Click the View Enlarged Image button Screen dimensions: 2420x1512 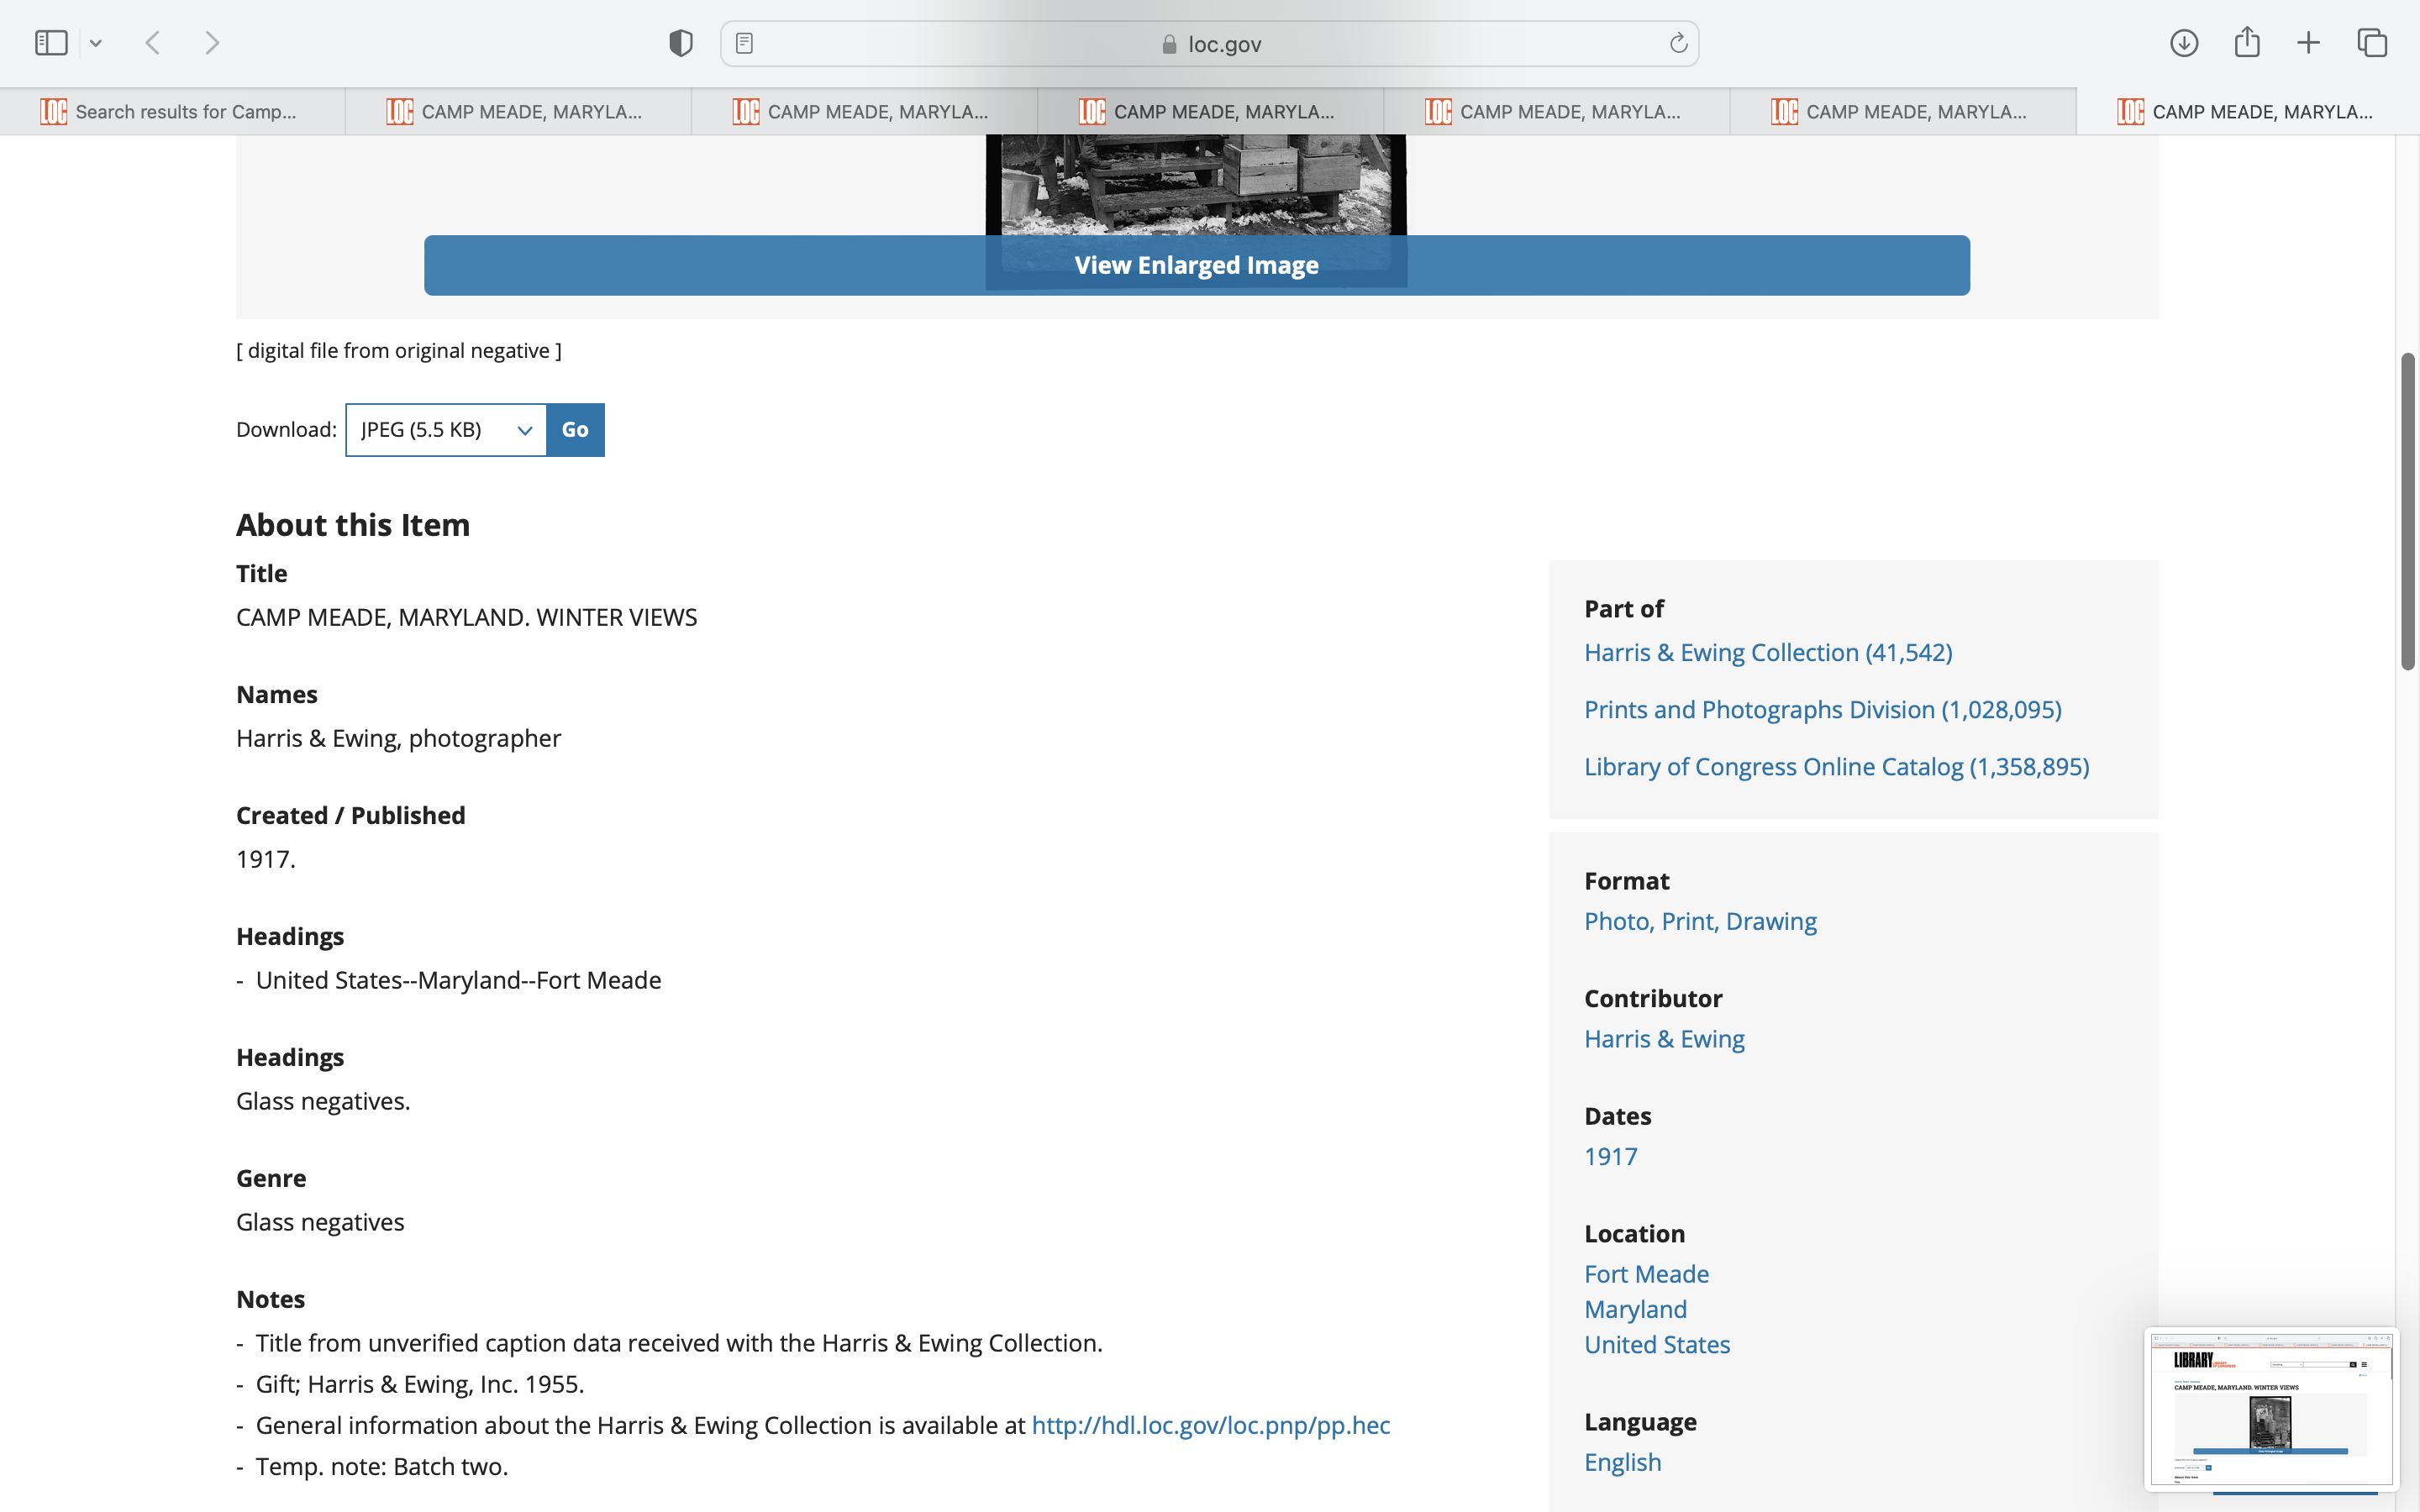1196,265
